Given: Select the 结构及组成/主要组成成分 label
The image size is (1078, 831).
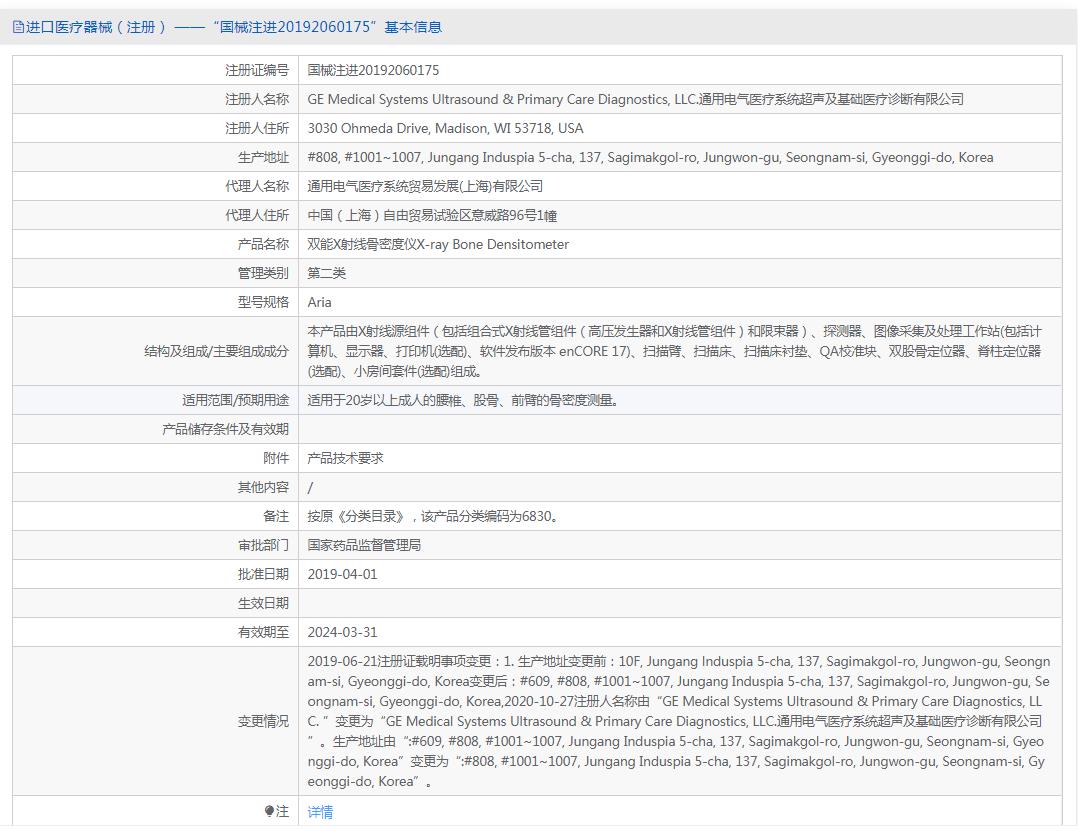Looking at the screenshot, I should [x=217, y=351].
